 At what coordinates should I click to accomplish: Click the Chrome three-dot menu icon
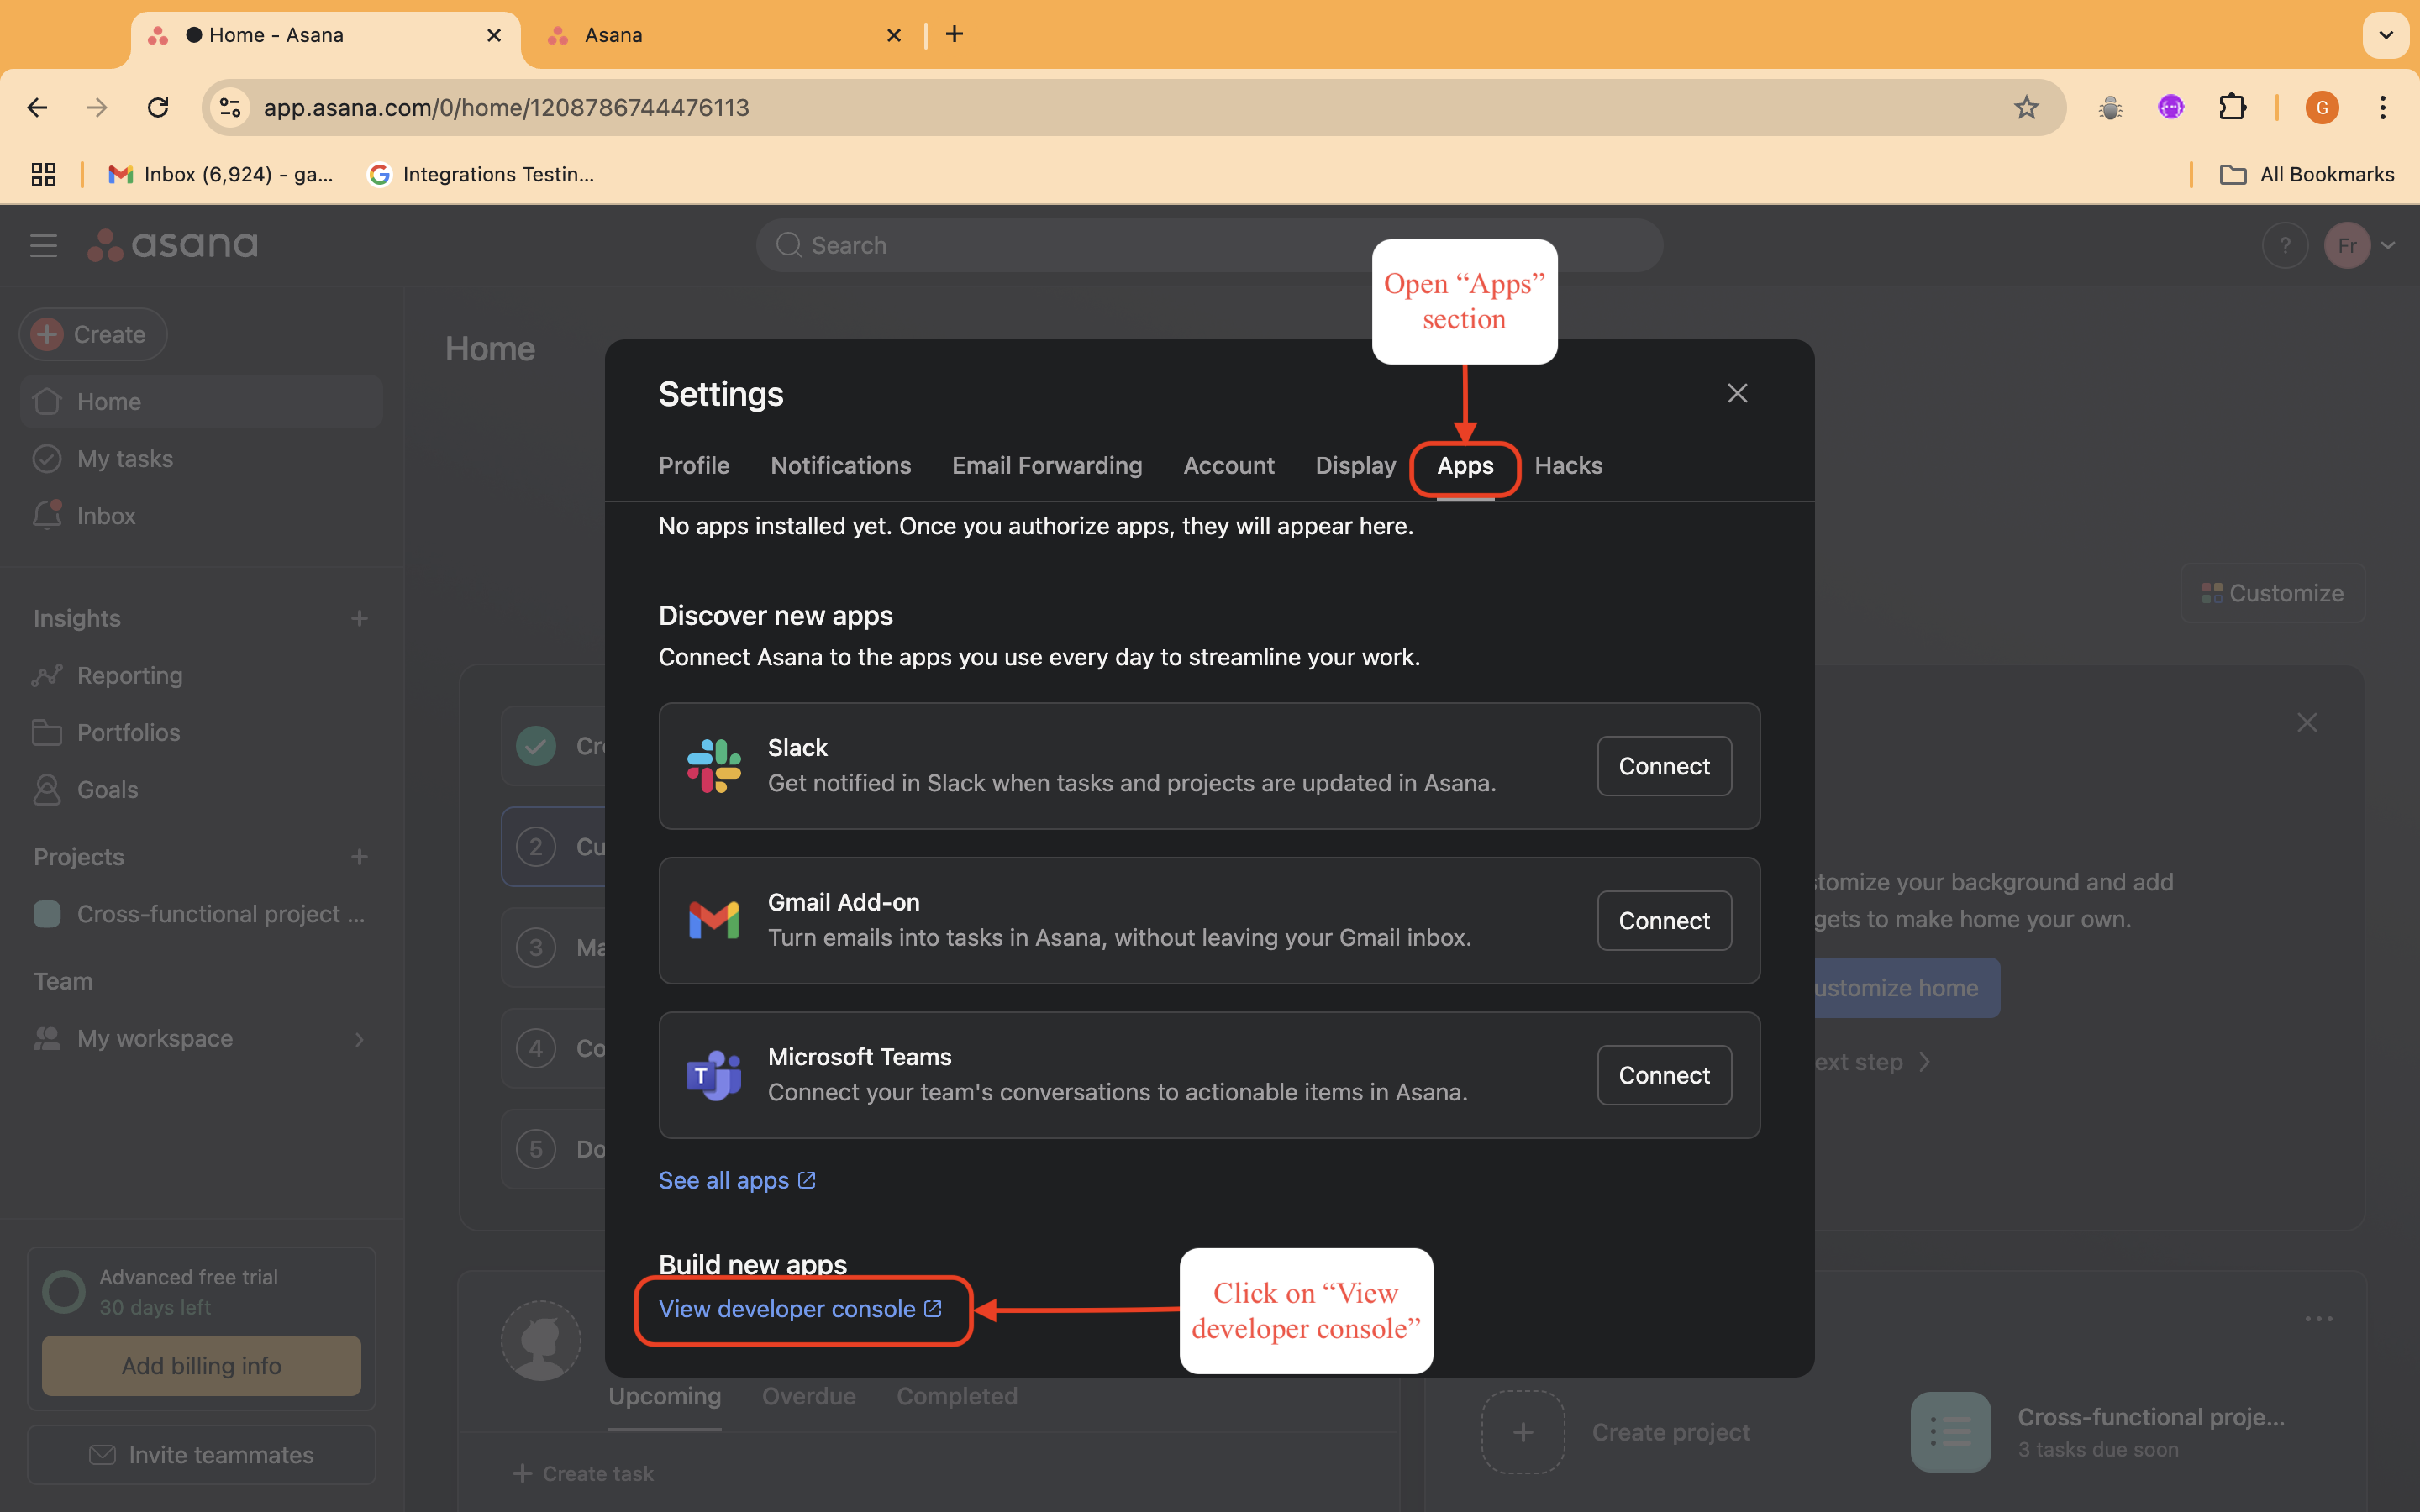pyautogui.click(x=2382, y=107)
